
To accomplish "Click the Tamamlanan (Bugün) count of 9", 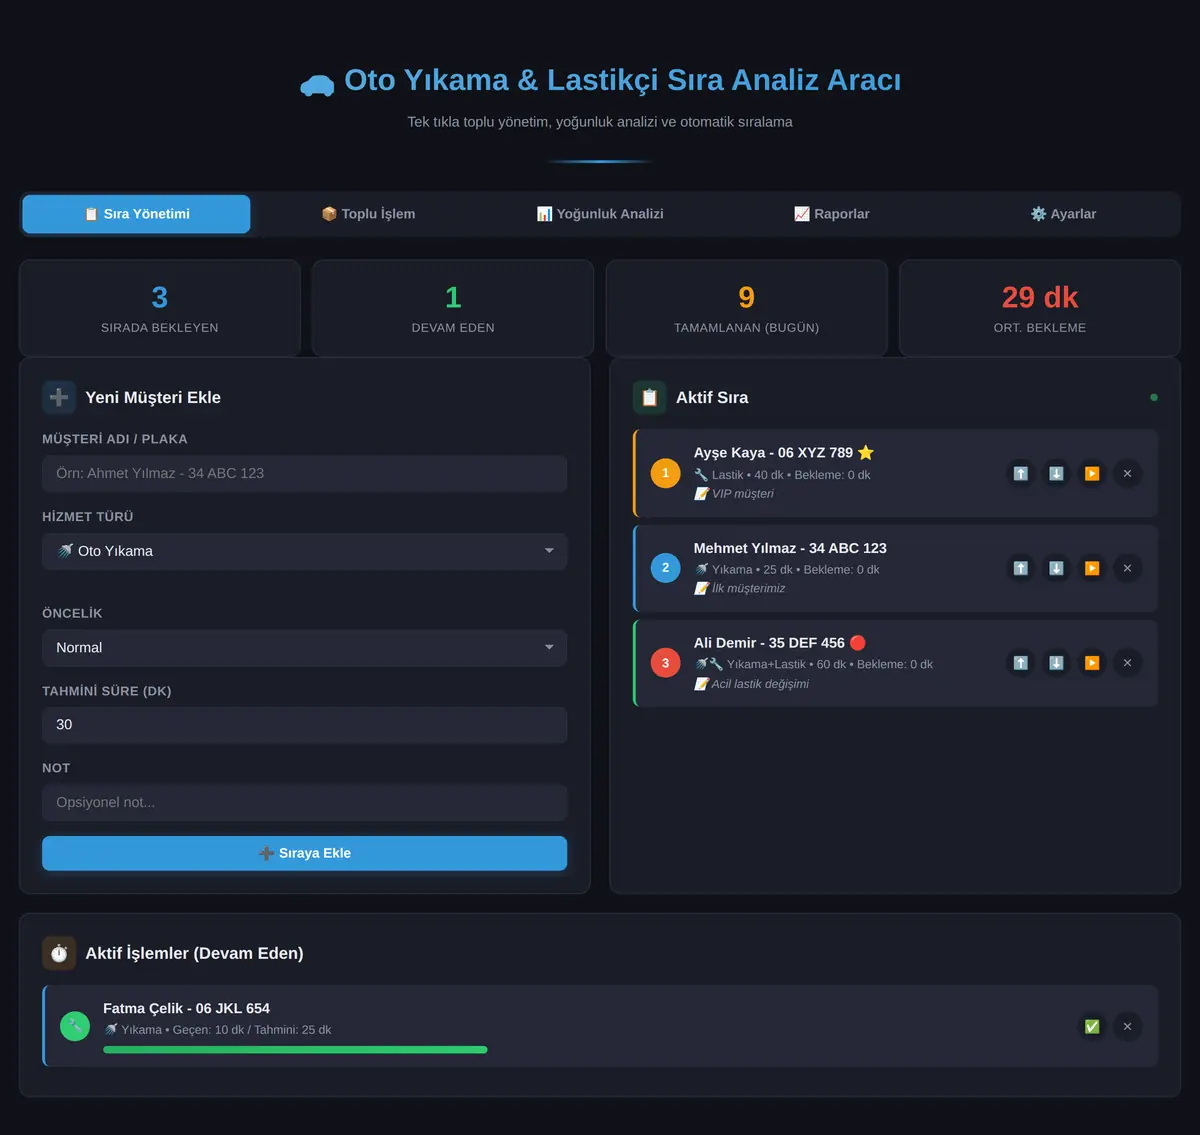I will [747, 297].
